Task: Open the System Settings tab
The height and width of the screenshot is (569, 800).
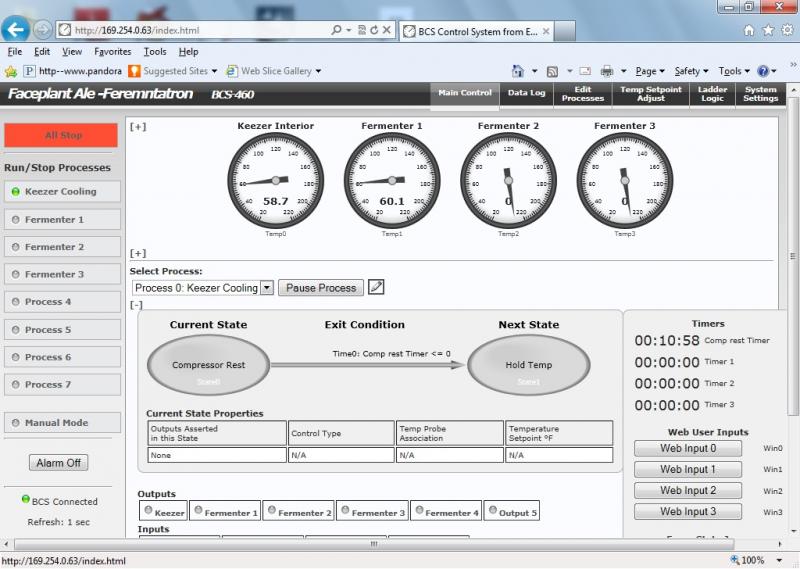Action: pos(760,93)
